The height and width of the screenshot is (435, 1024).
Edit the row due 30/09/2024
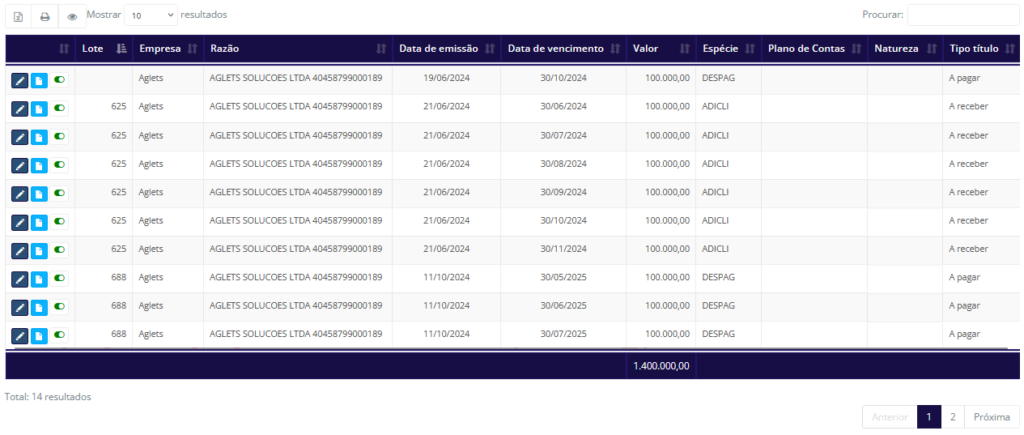[x=20, y=194]
